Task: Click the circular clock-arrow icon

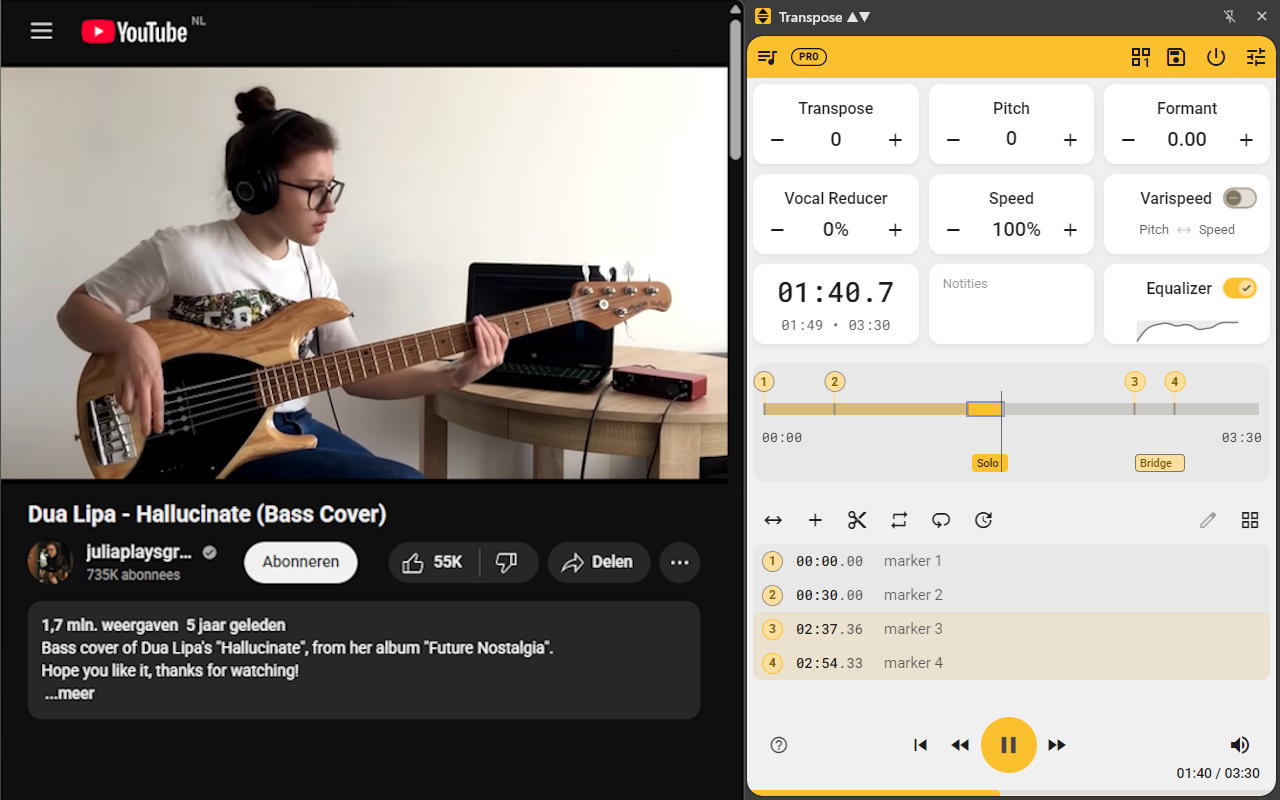Action: click(x=983, y=520)
